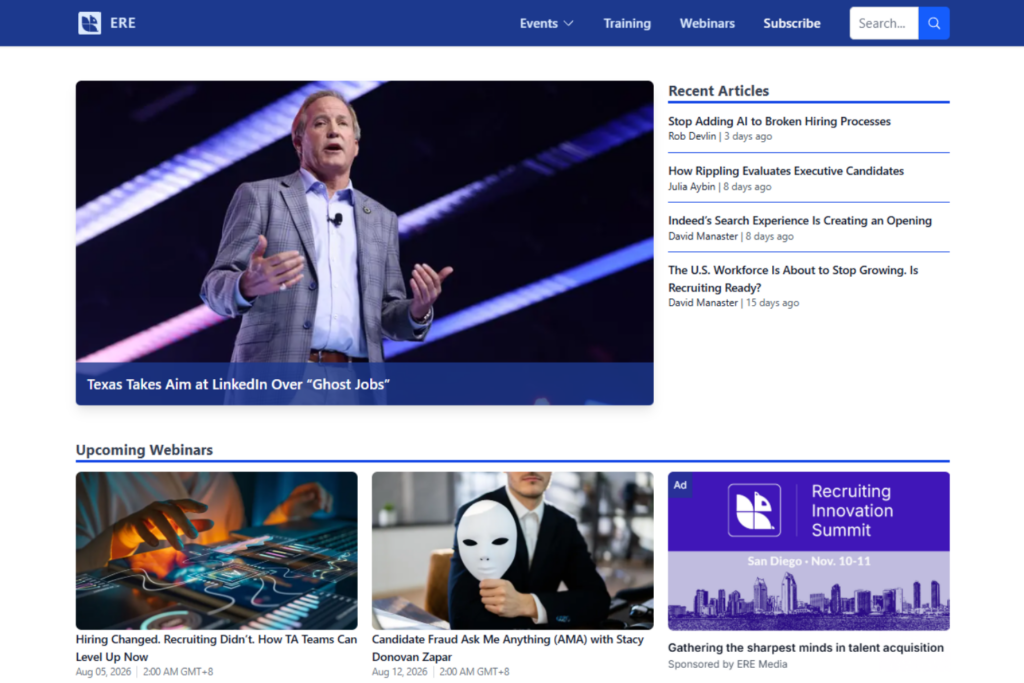Open "Gathering the sharpest minds in talent acquisition"

805,648
